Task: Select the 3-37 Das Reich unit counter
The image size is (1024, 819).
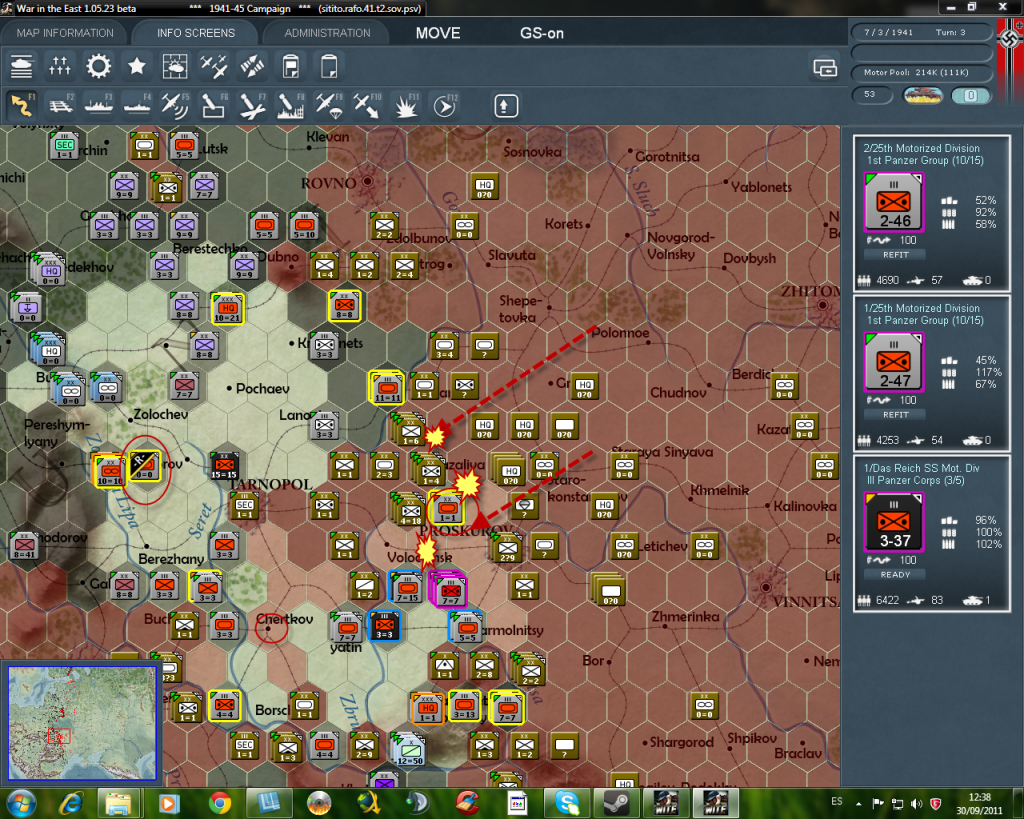Action: pos(894,522)
